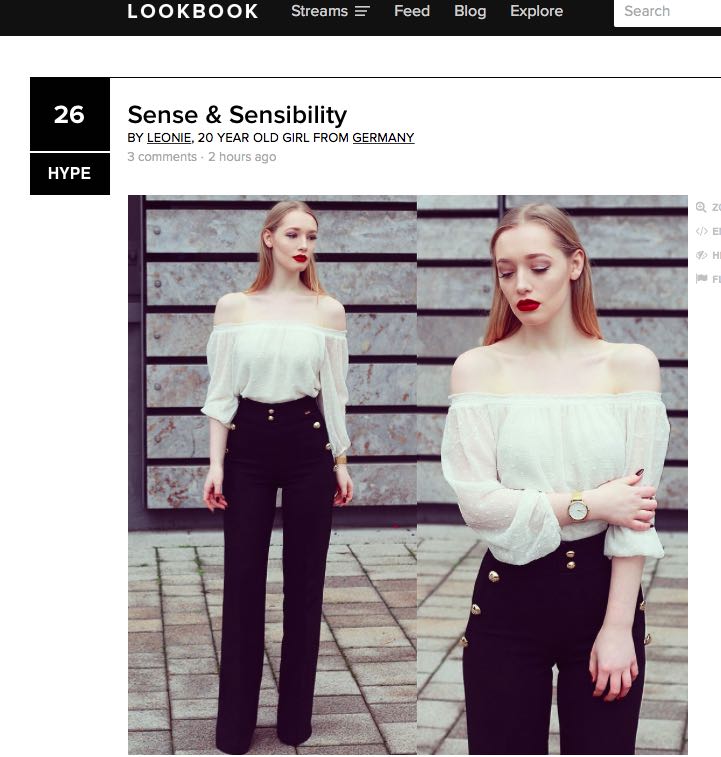Focus the Search input field
The height and width of the screenshot is (757, 721).
point(667,12)
